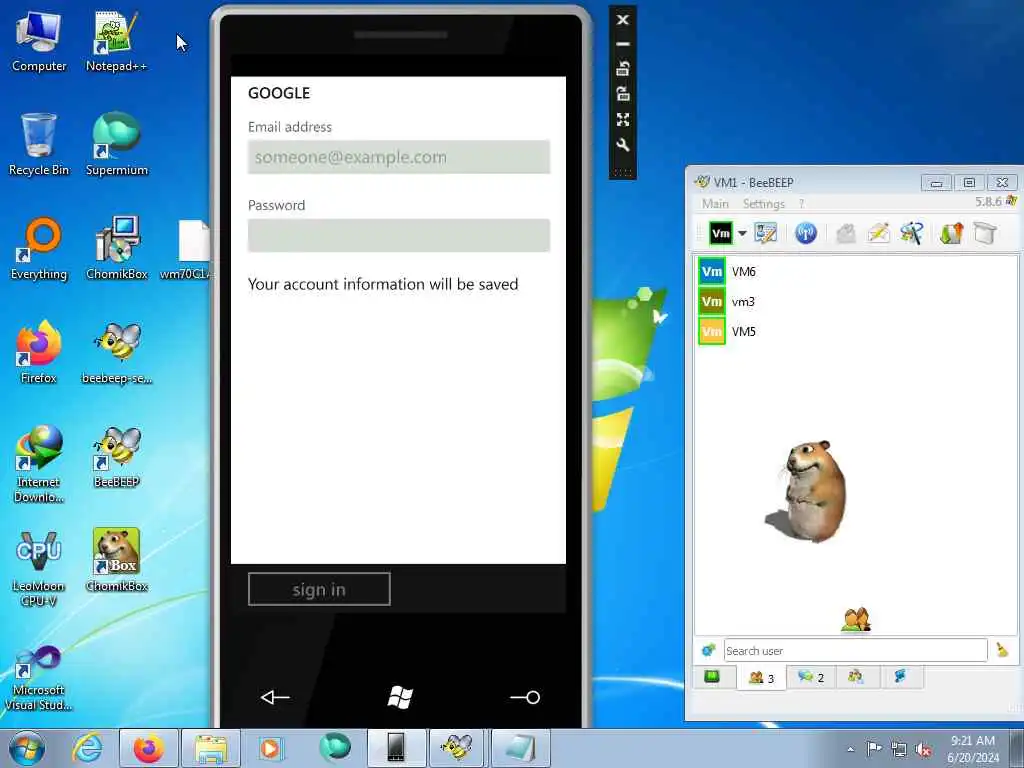Viewport: 1024px width, 768px height.
Task: Open File Explorer from taskbar
Action: coord(210,748)
